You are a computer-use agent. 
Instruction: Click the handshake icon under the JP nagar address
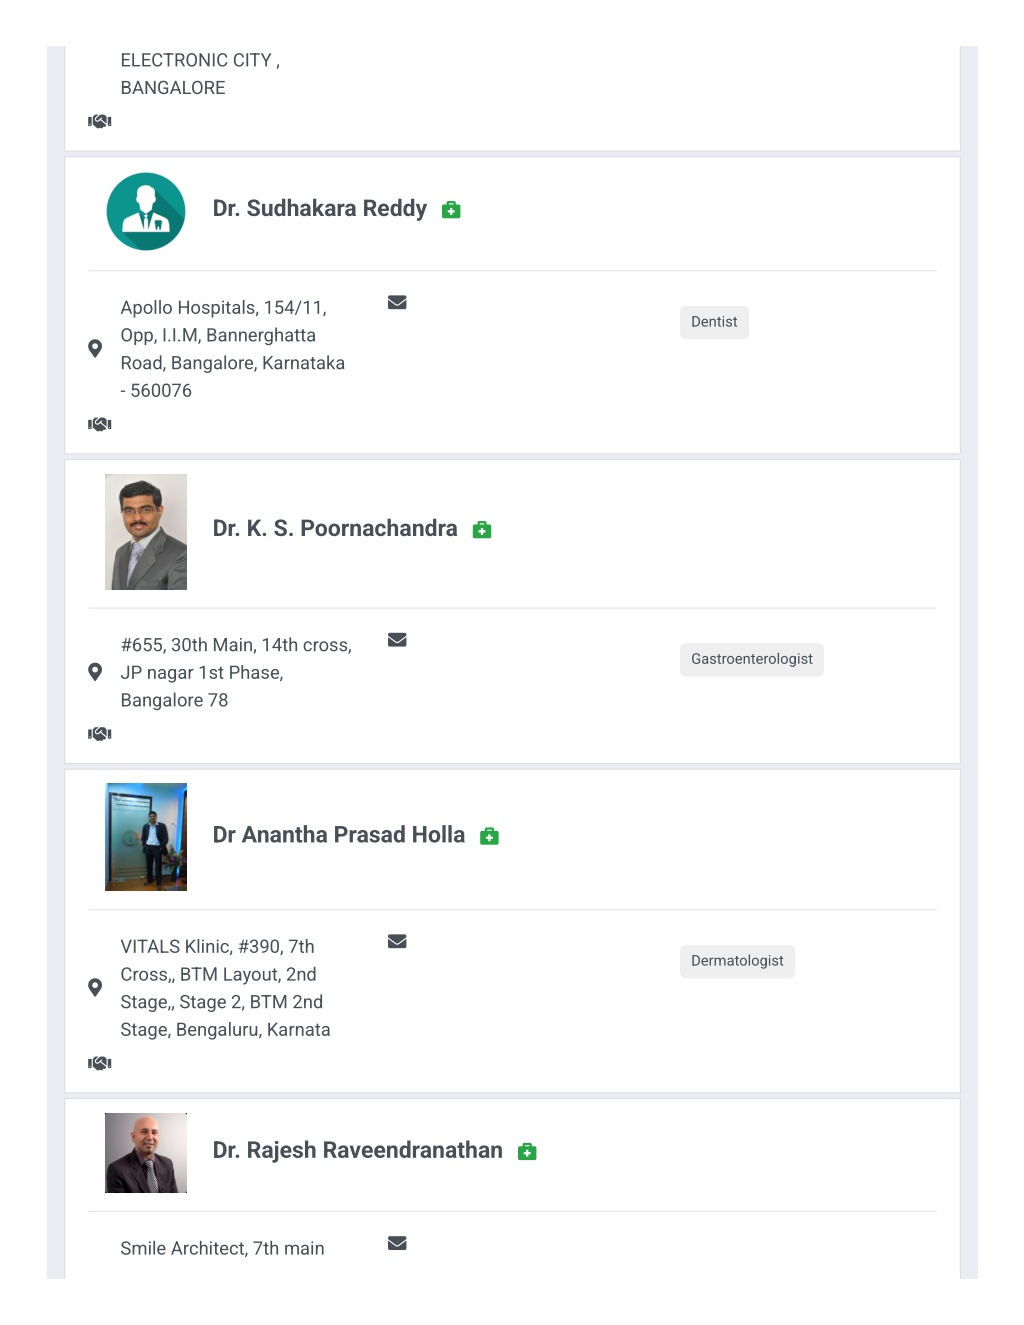click(100, 734)
